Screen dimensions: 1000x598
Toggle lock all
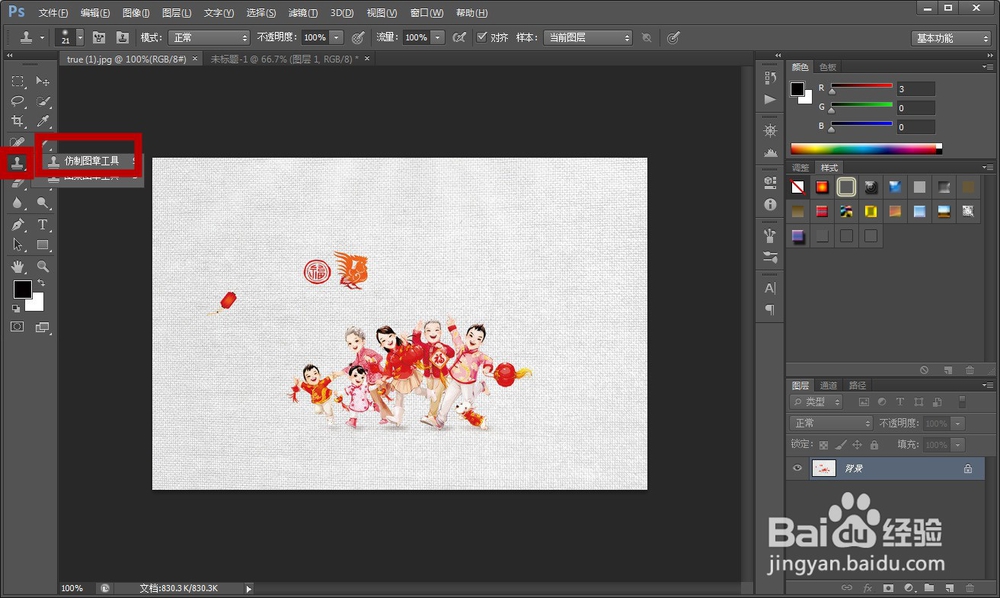[x=874, y=445]
